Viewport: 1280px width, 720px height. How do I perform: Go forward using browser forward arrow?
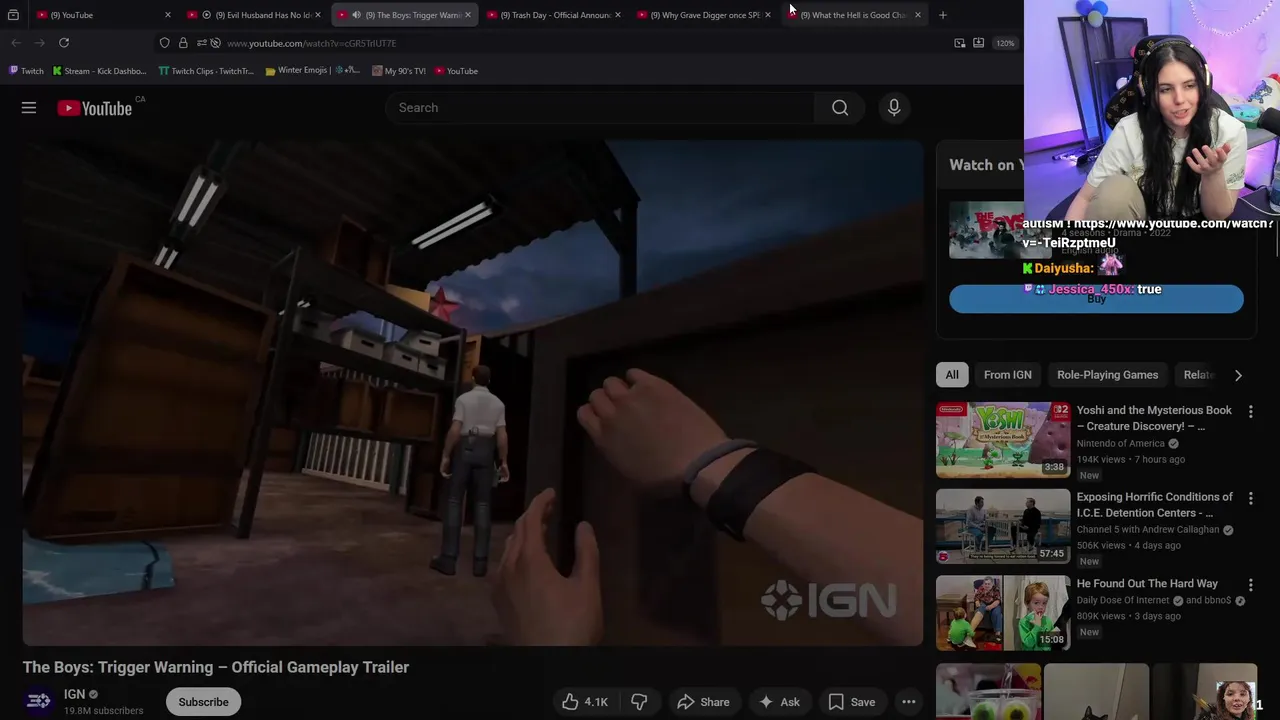(x=39, y=43)
